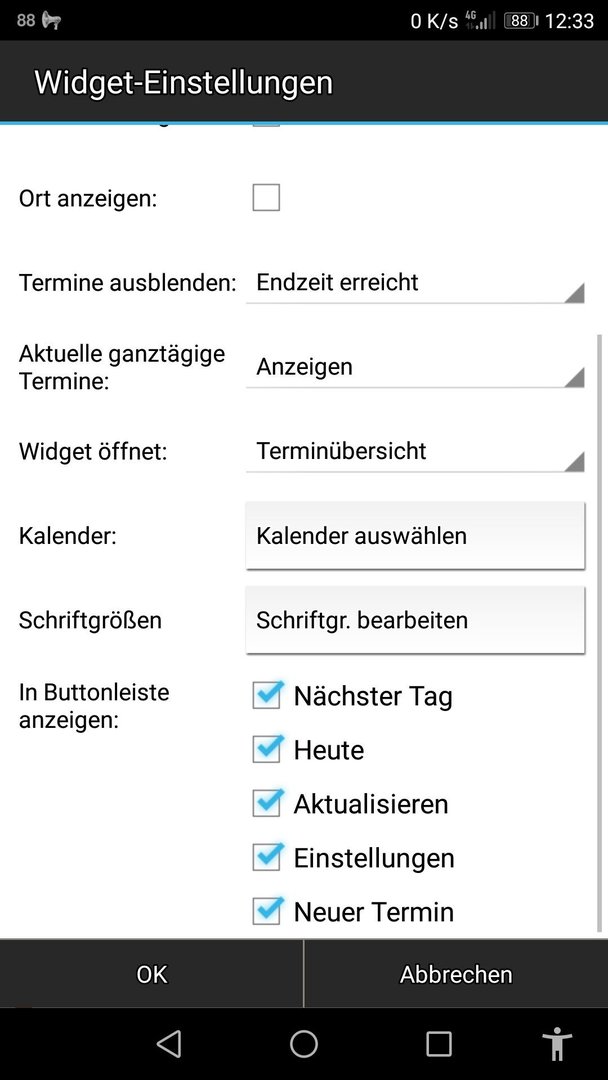Image resolution: width=608 pixels, height=1080 pixels.
Task: Uncheck the Neuer Termin checkbox
Action: pos(267,911)
